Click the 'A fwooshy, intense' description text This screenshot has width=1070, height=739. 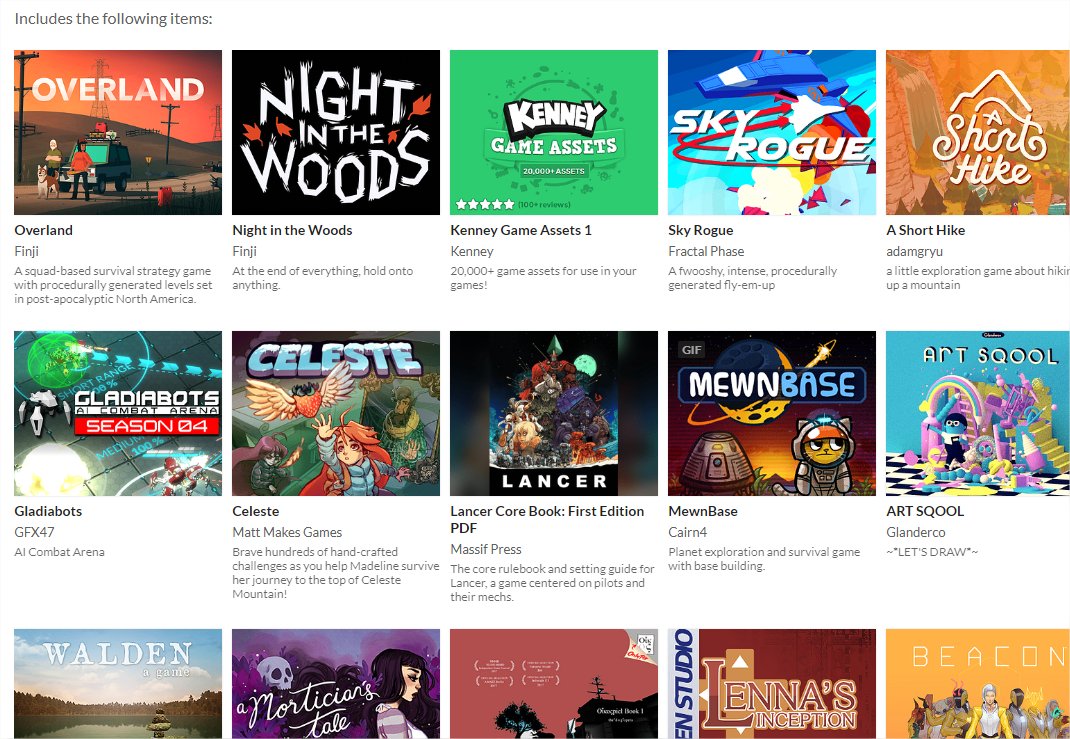[753, 278]
